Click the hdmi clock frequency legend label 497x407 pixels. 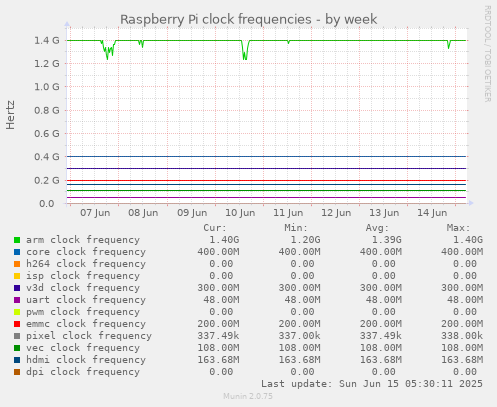click(86, 360)
